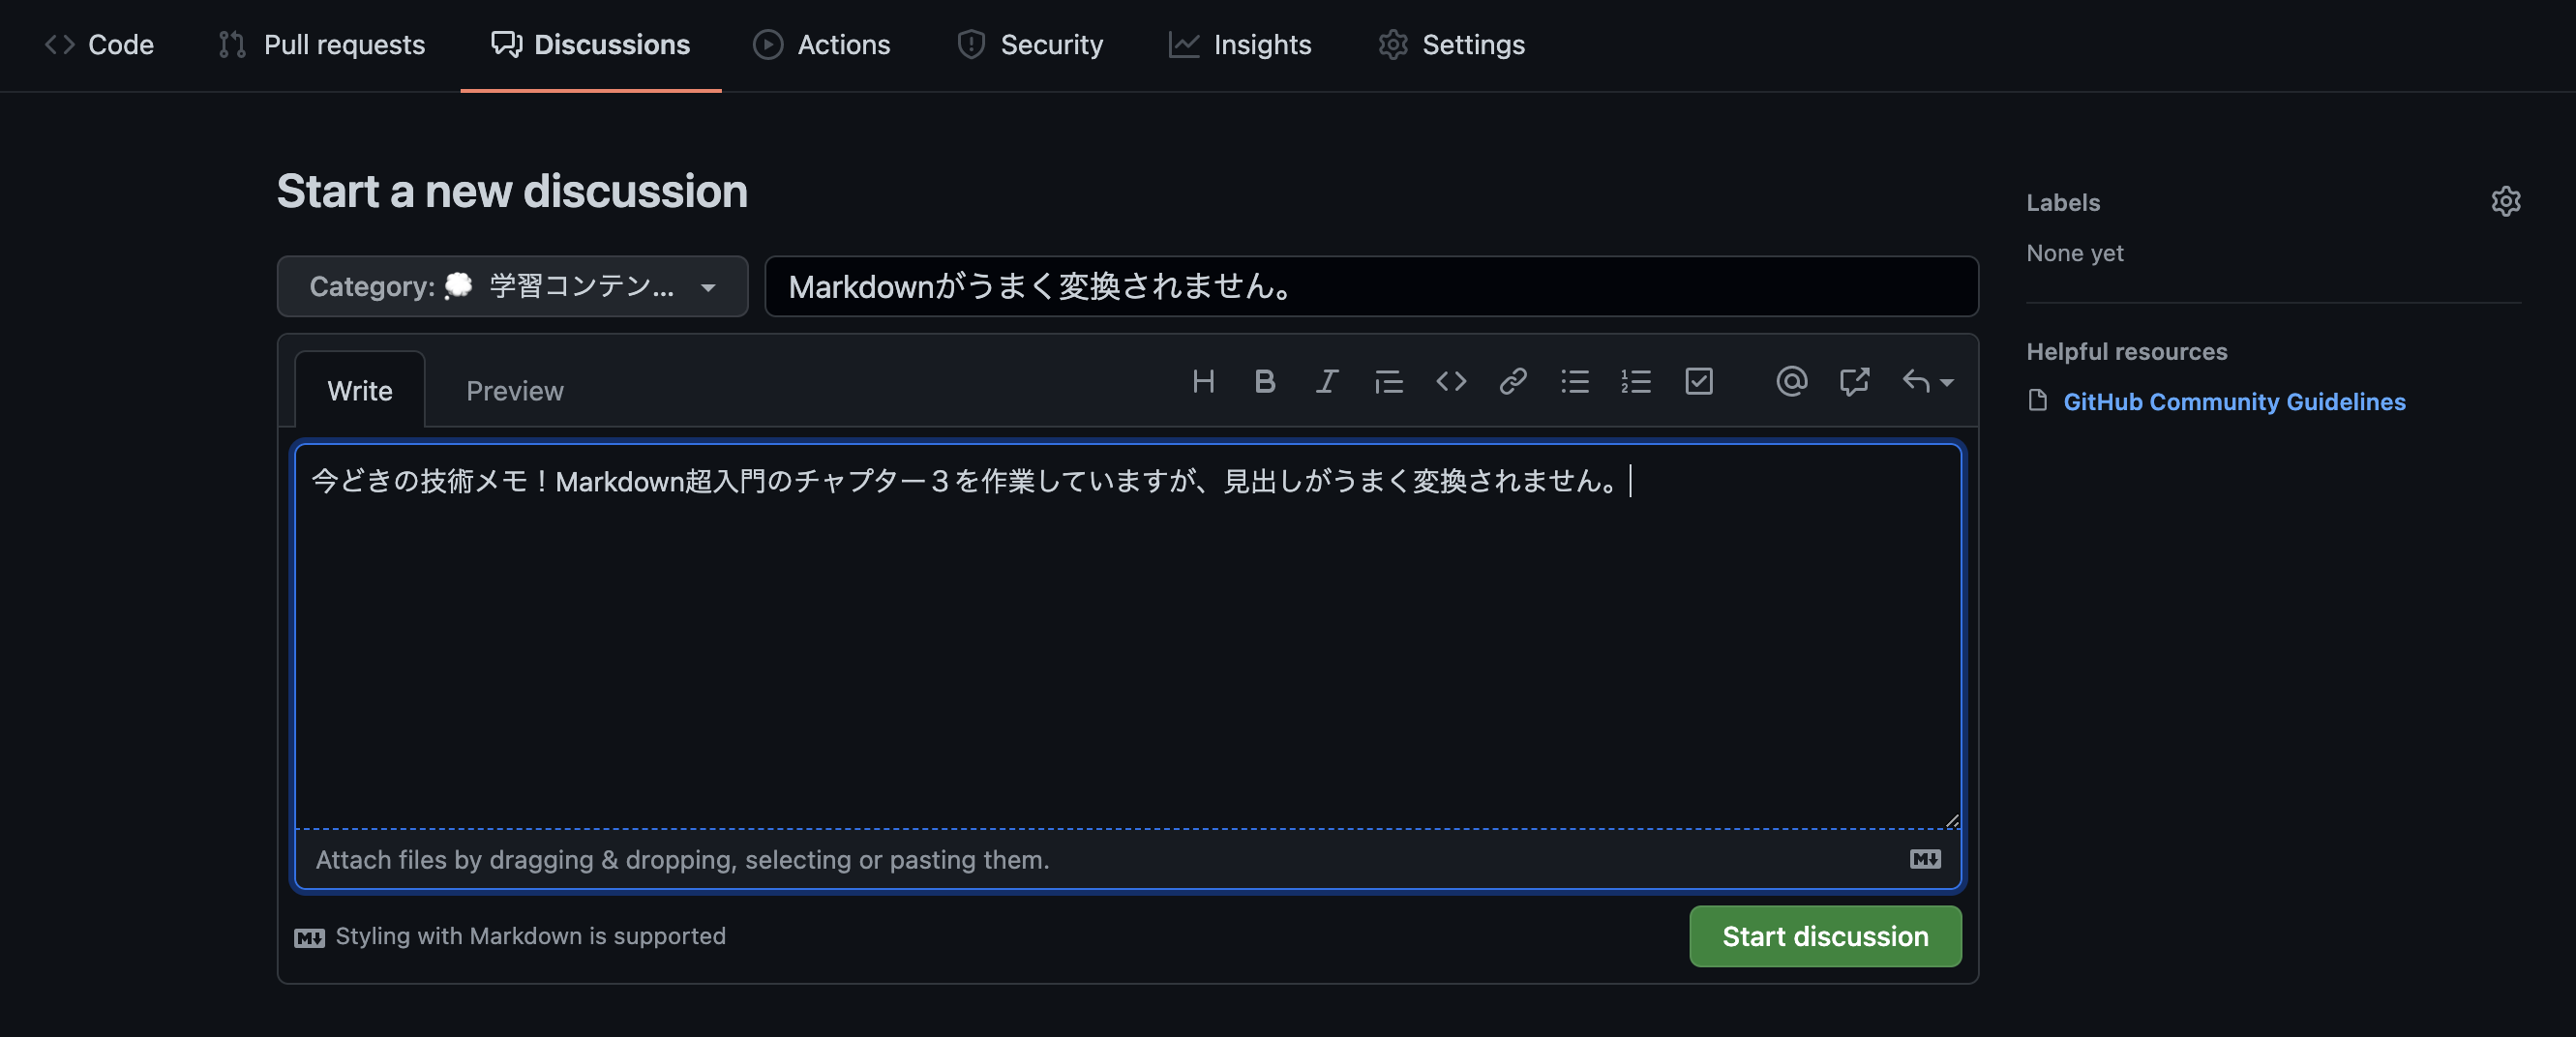This screenshot has width=2576, height=1037.
Task: Insert a task list
Action: [x=1699, y=382]
